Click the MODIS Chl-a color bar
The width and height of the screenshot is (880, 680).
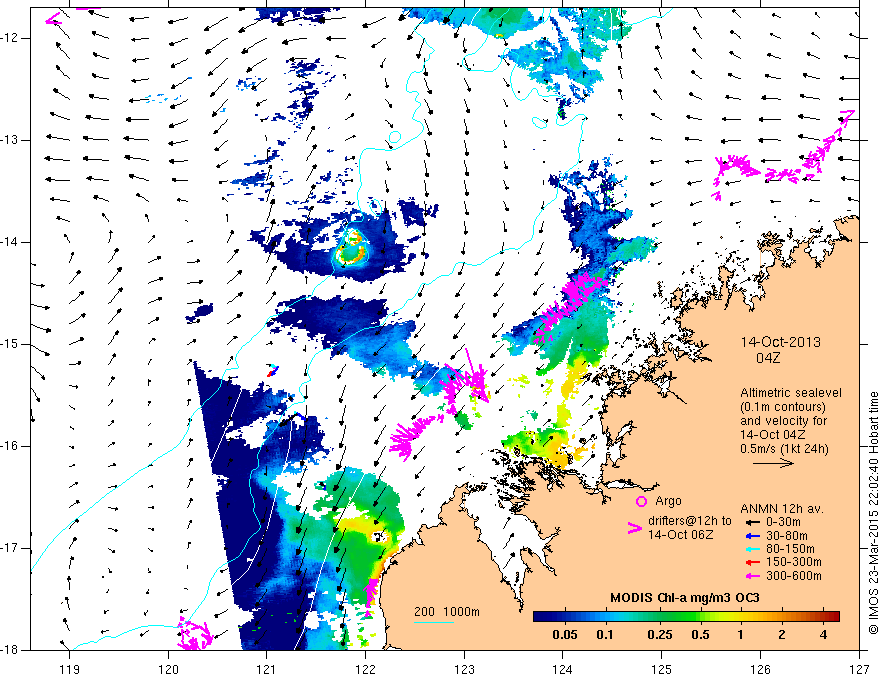(x=686, y=617)
